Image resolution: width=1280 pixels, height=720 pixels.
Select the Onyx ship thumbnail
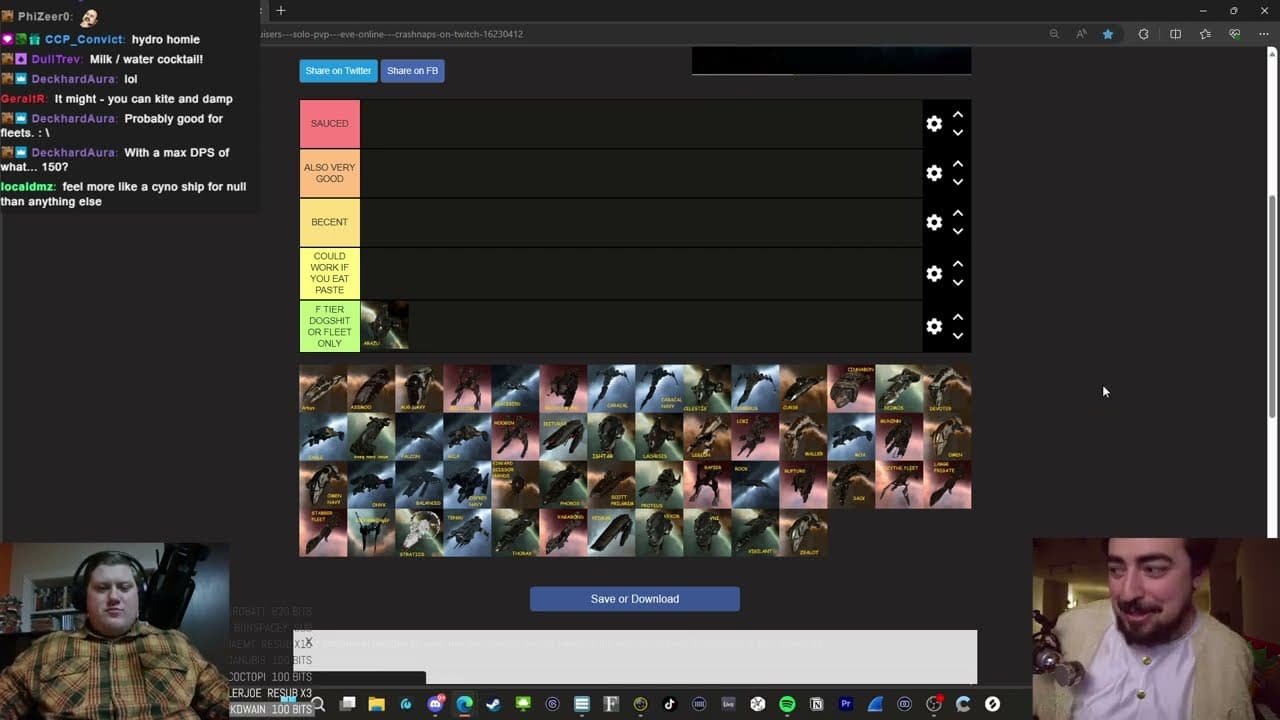372,485
